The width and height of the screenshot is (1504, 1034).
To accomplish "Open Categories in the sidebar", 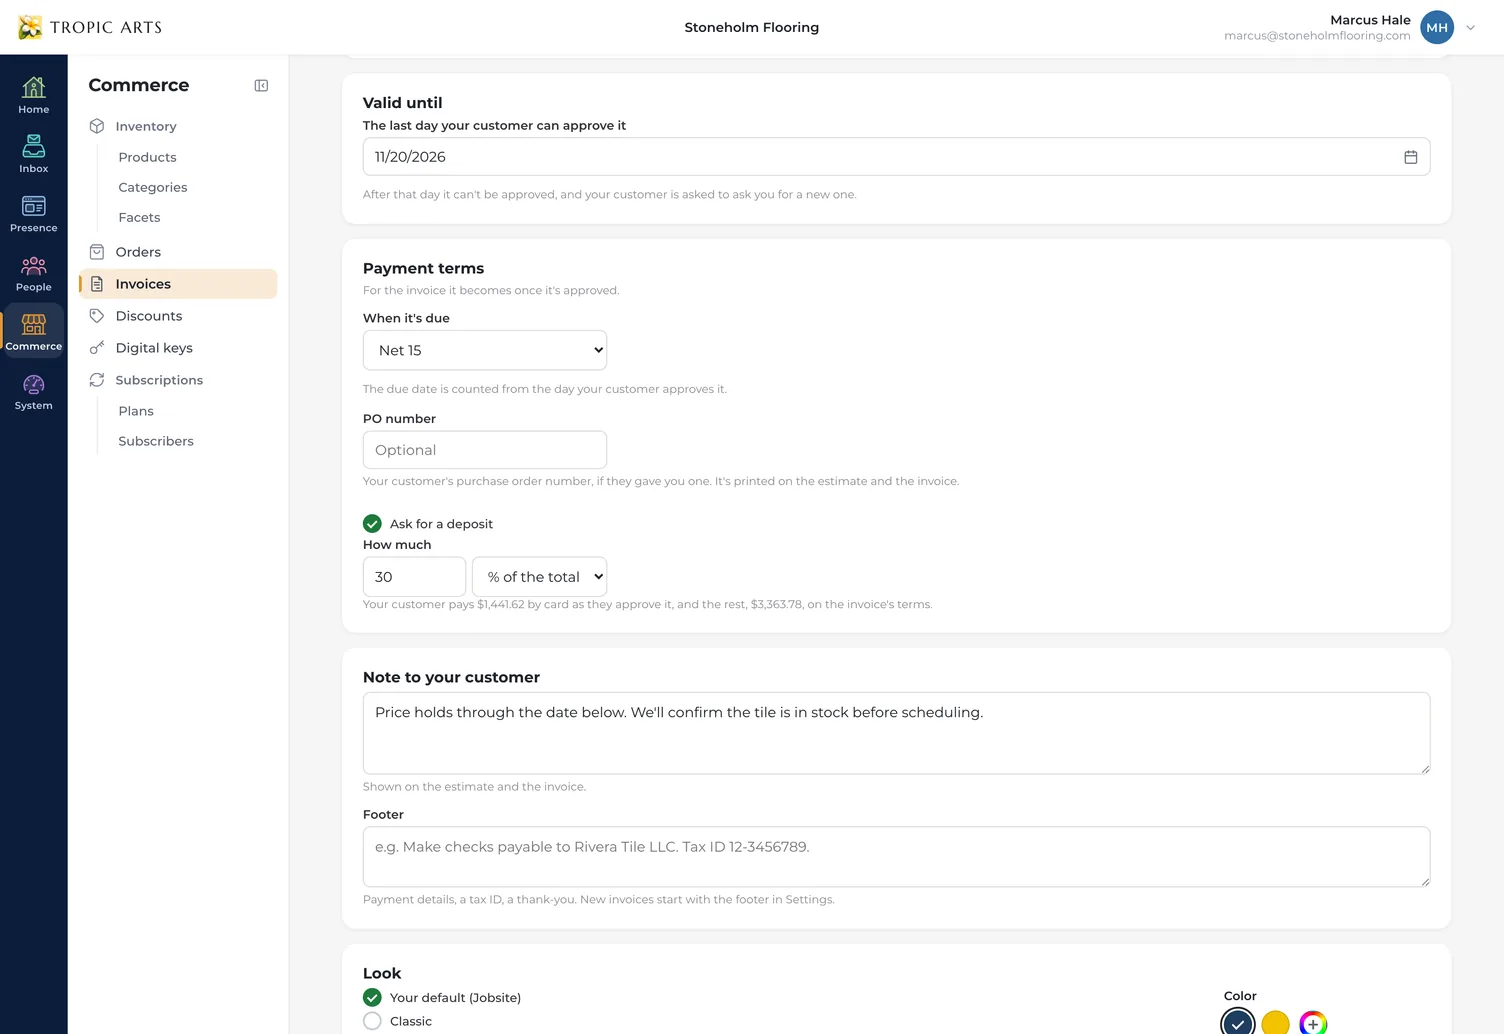I will coord(153,187).
